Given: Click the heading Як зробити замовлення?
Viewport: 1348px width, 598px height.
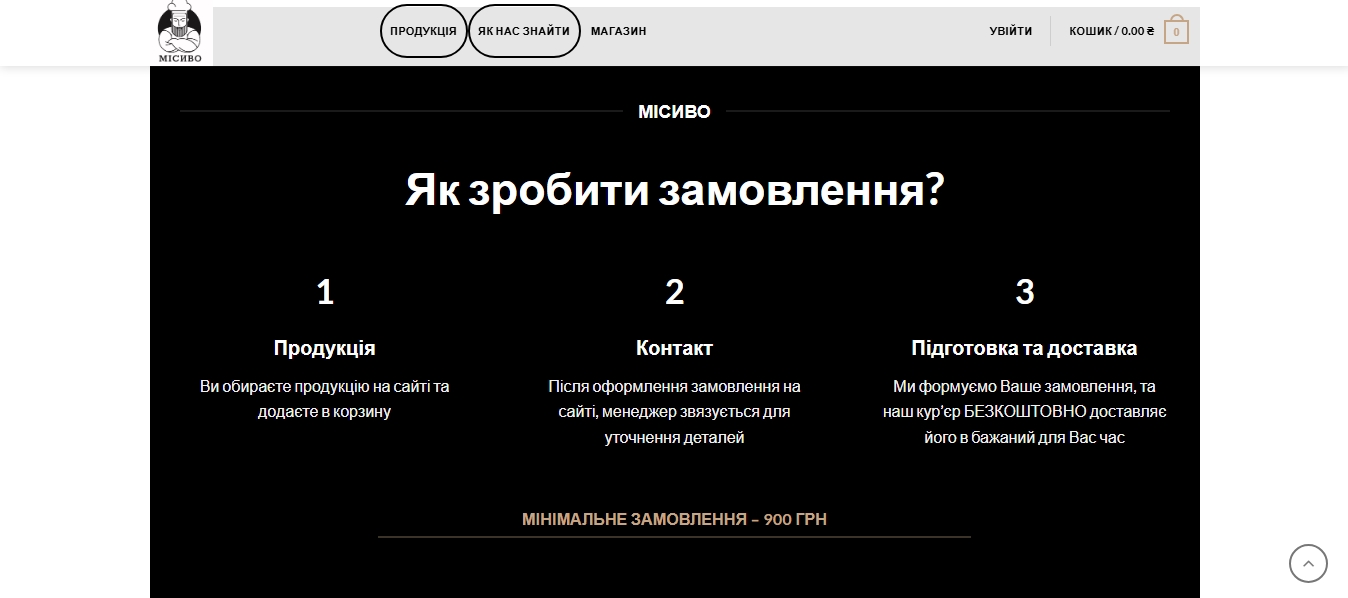Looking at the screenshot, I should pos(674,190).
